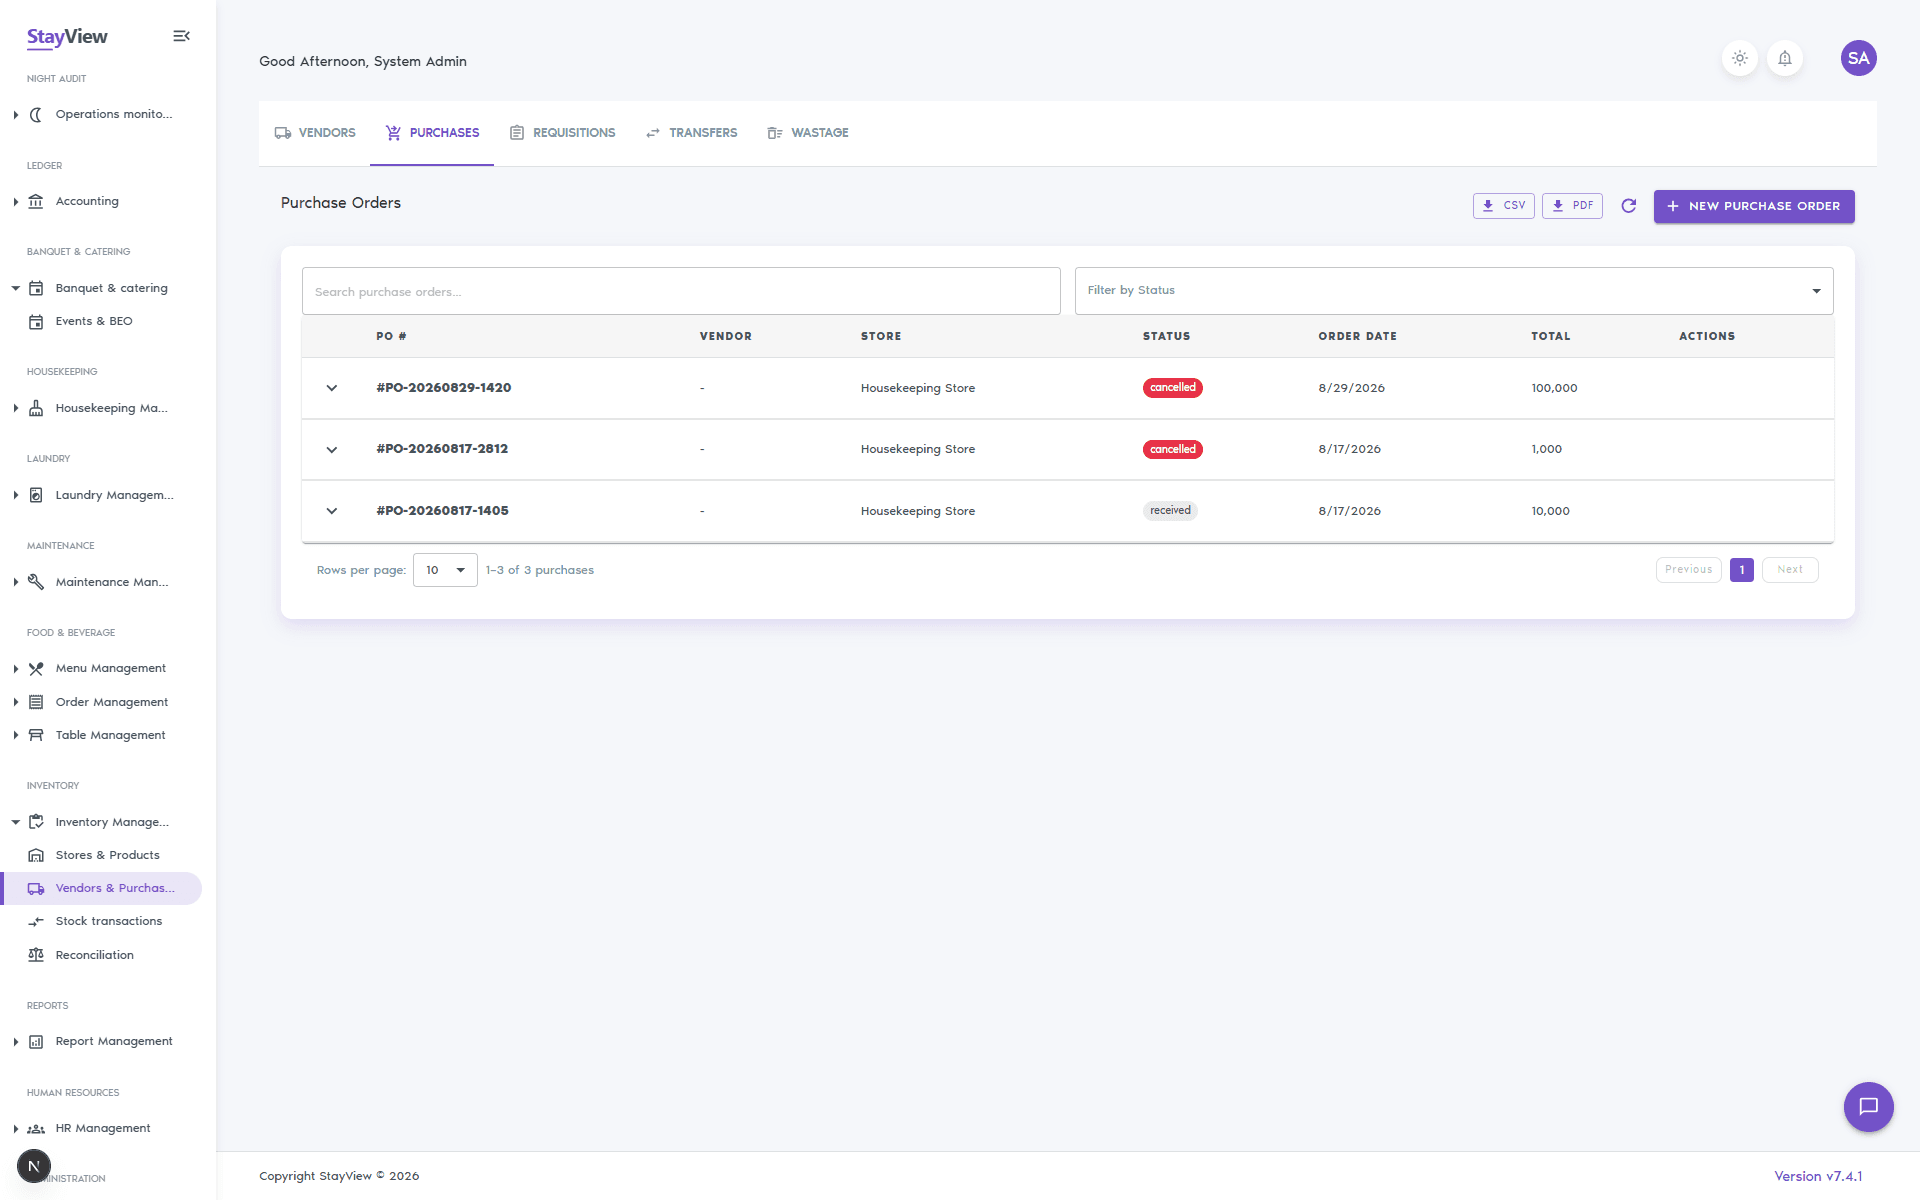Screen dimensions: 1920x1200
Task: Open the Filter by Status dropdown
Action: (1454, 291)
